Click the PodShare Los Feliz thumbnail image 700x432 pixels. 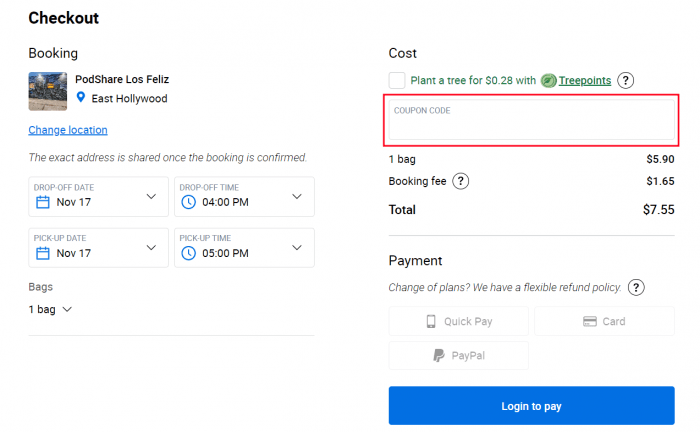pos(48,91)
